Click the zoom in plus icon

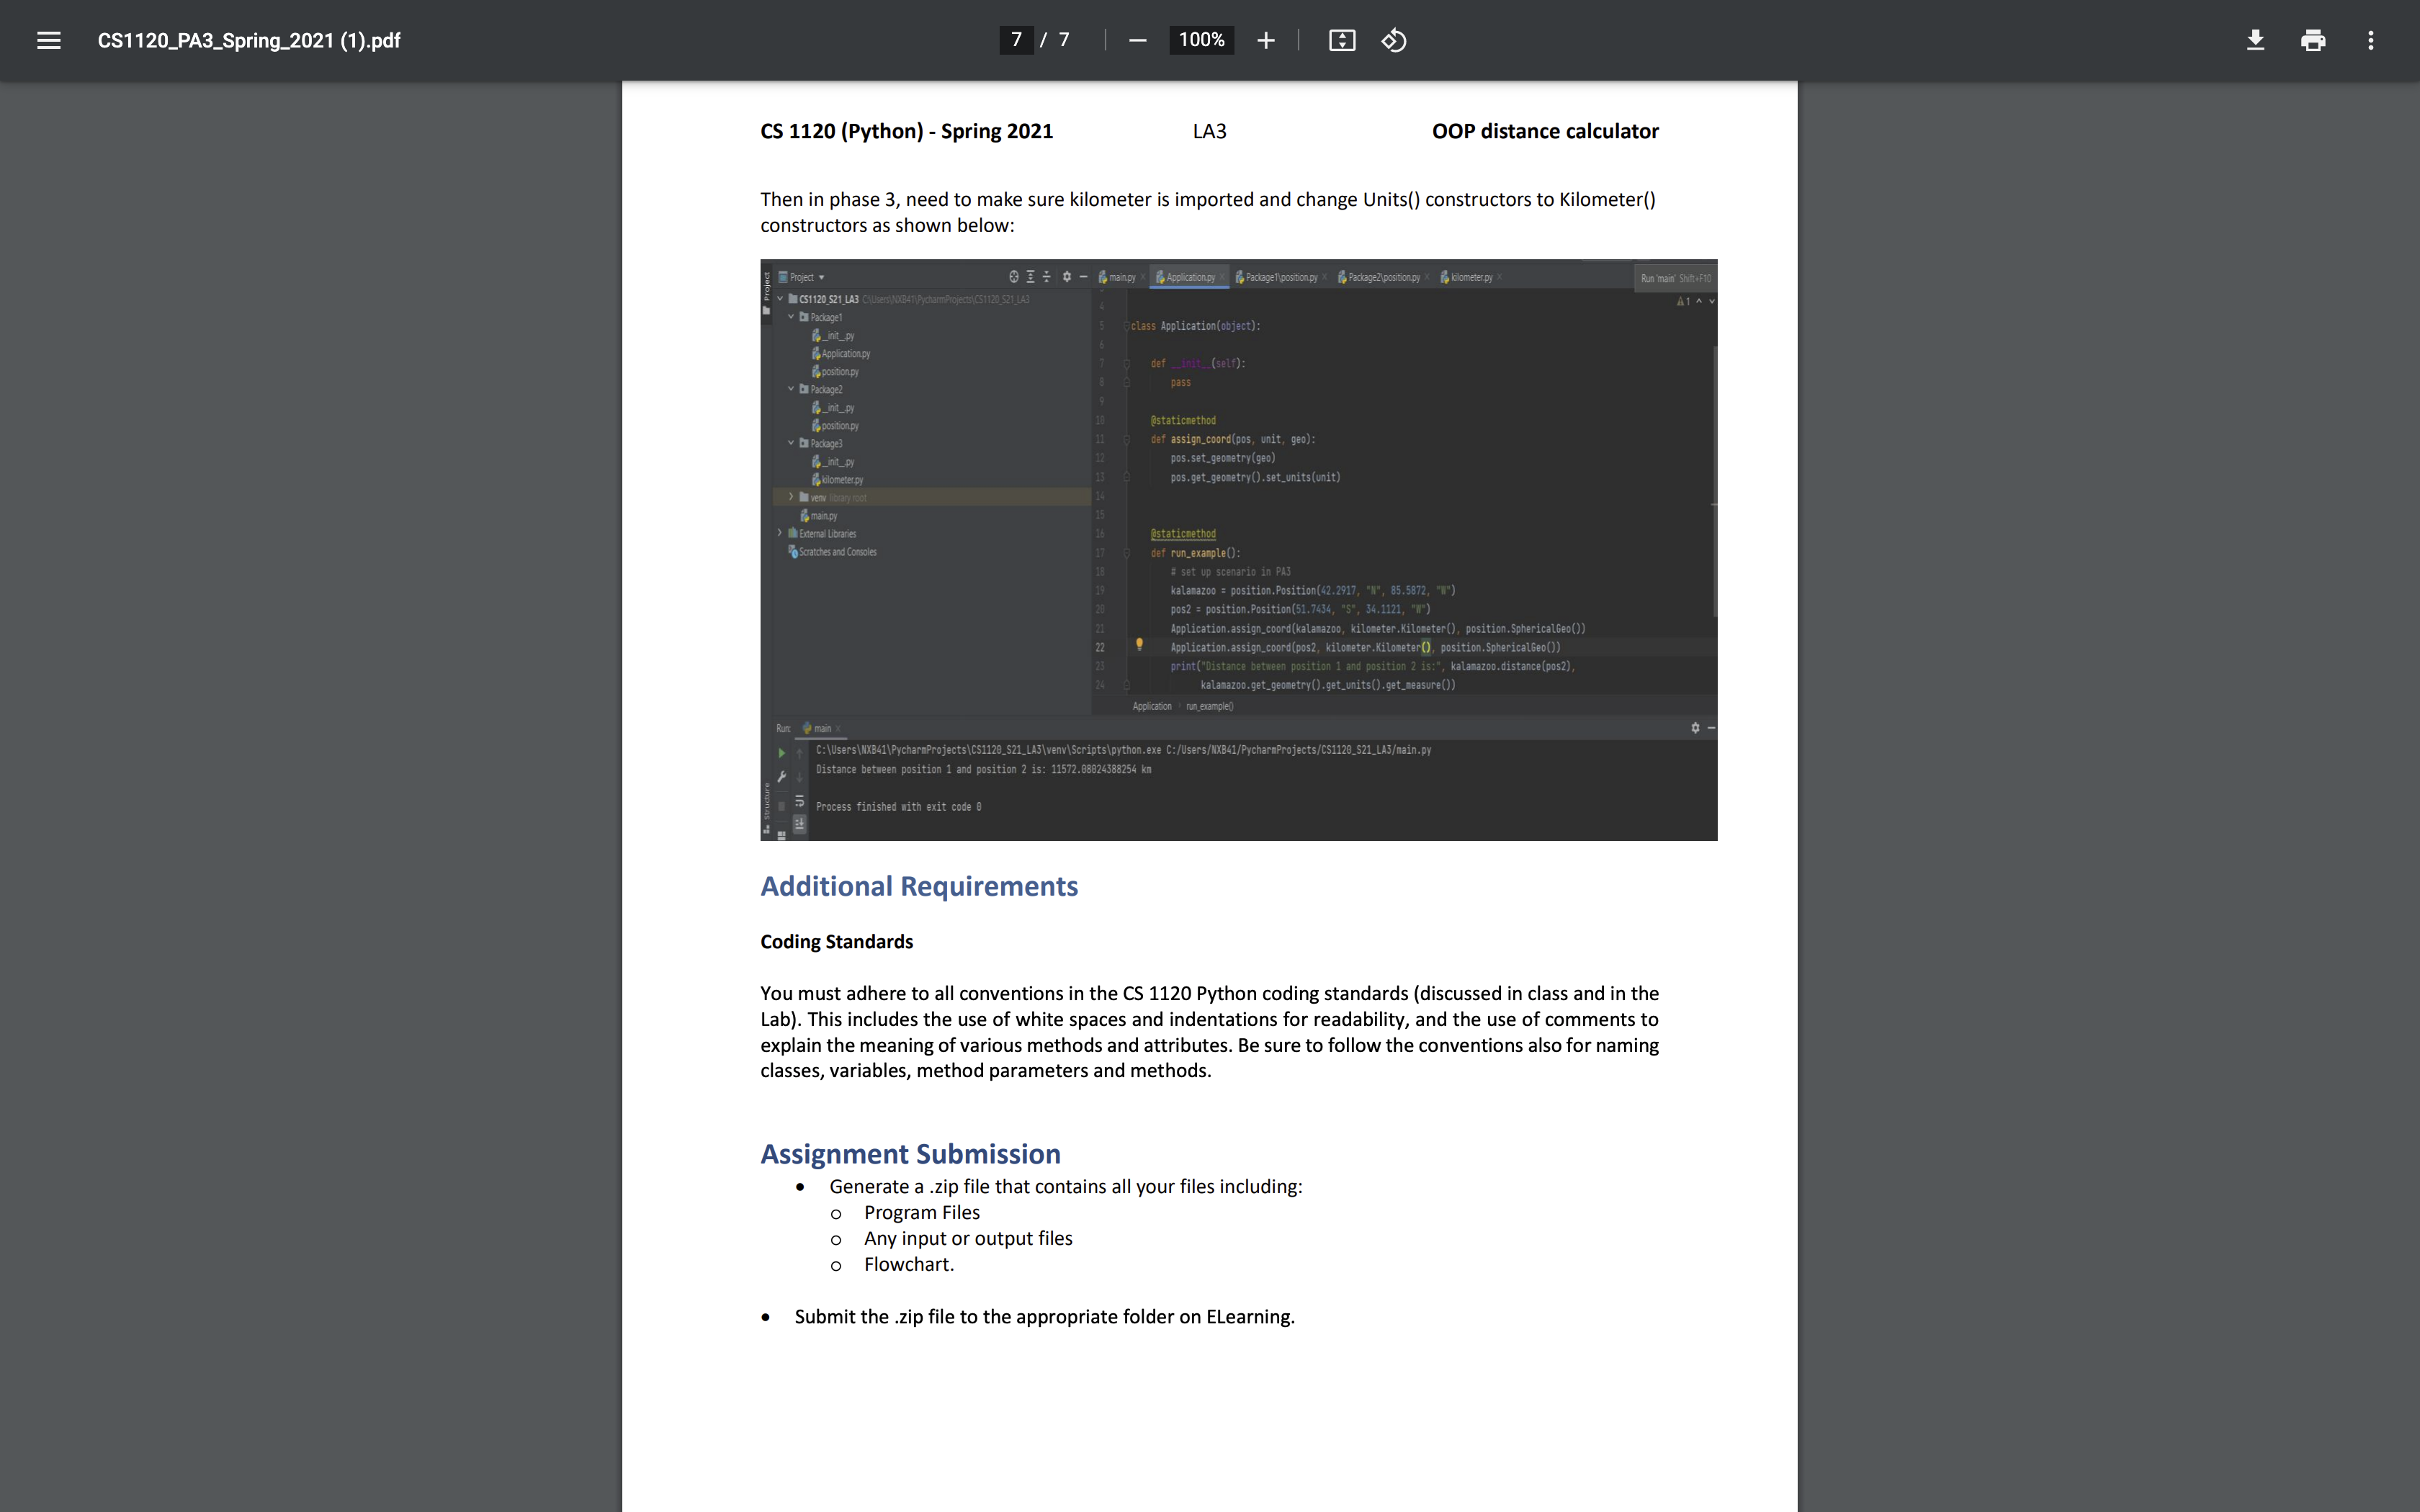click(1266, 40)
